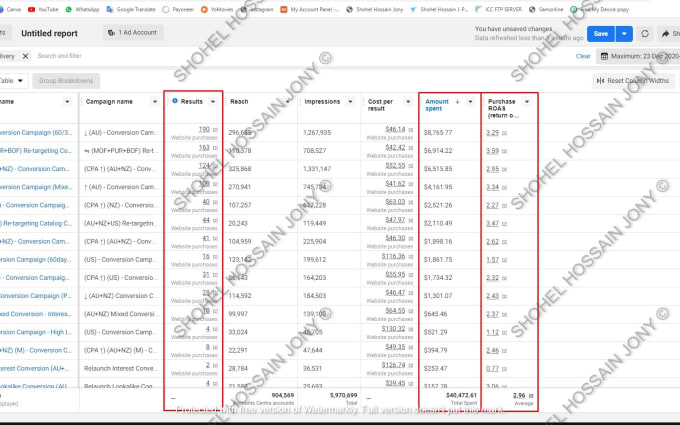Click the 1,331,147 impressions cell
This screenshot has height=425, width=680.
317,169
